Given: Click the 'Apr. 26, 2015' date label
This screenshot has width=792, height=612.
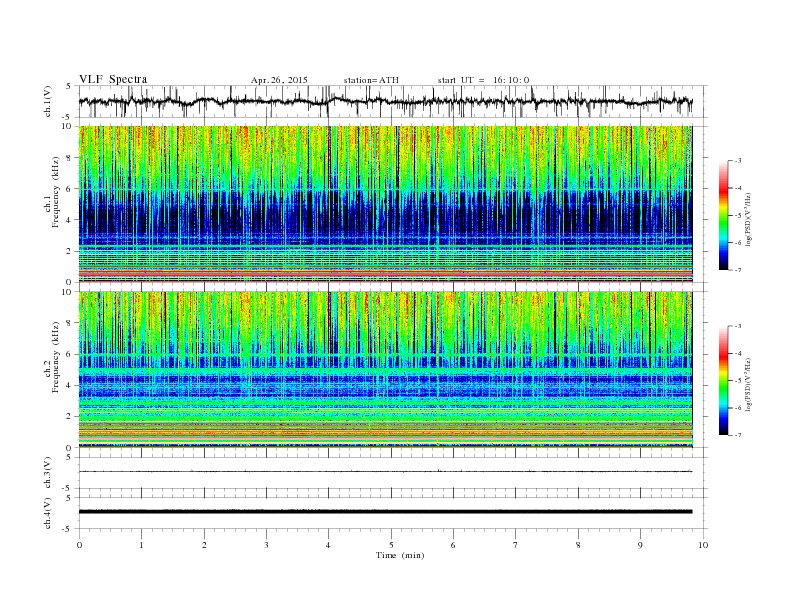Looking at the screenshot, I should (x=279, y=80).
